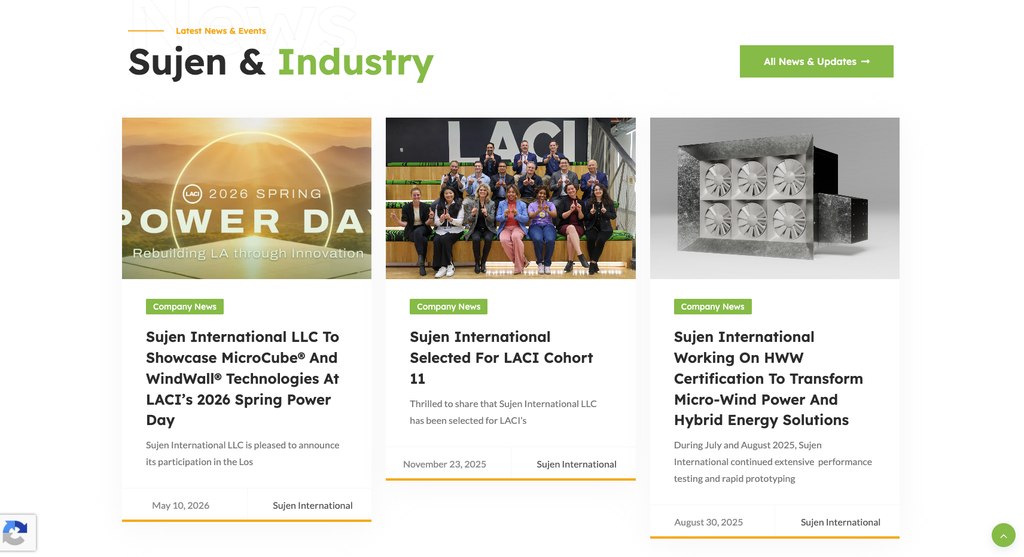This screenshot has height=557, width=1024.
Task: Click excerpt "Thrilled to share that Sujen International"
Action: 503,412
